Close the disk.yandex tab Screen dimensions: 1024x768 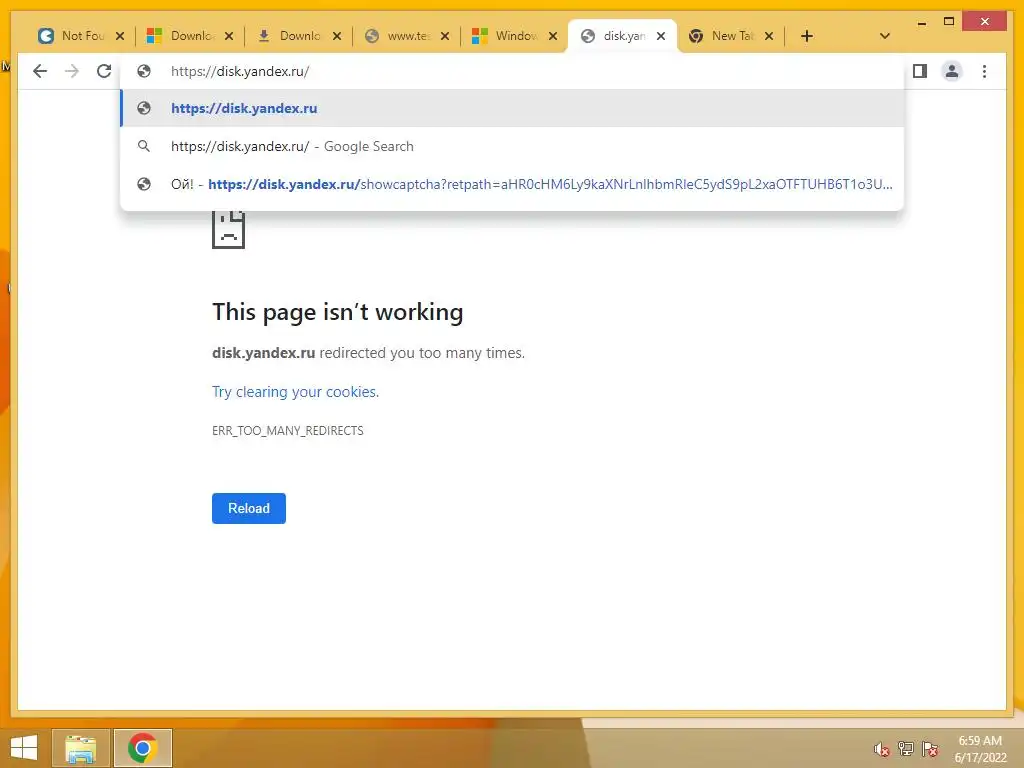tap(661, 36)
